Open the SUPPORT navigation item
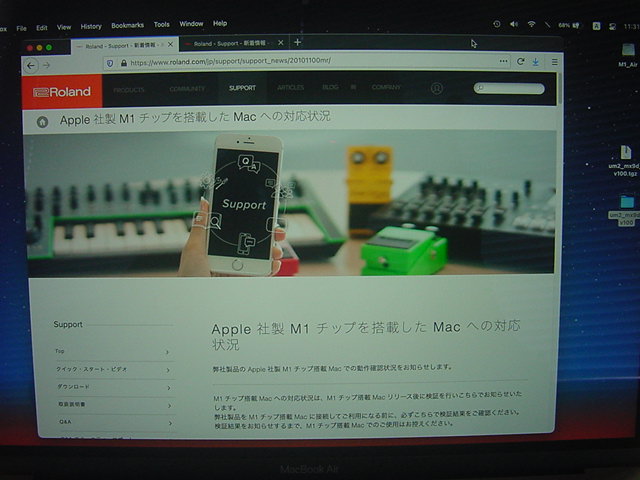This screenshot has height=480, width=640. pos(242,88)
